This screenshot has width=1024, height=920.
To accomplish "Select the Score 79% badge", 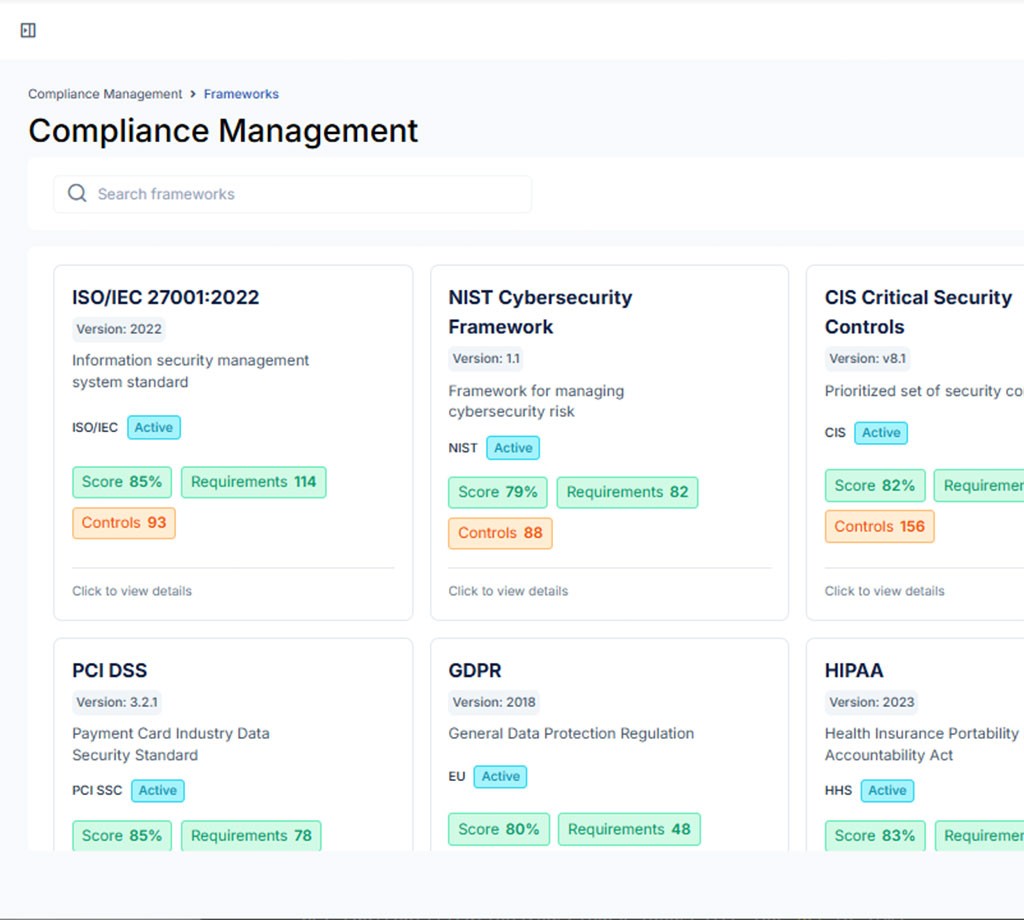I will pos(498,492).
